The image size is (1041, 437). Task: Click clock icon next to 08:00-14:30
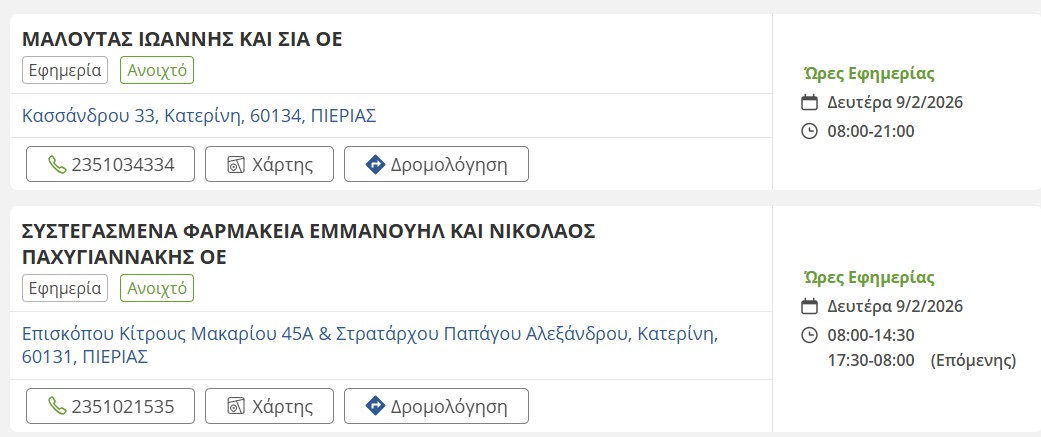pyautogui.click(x=810, y=335)
